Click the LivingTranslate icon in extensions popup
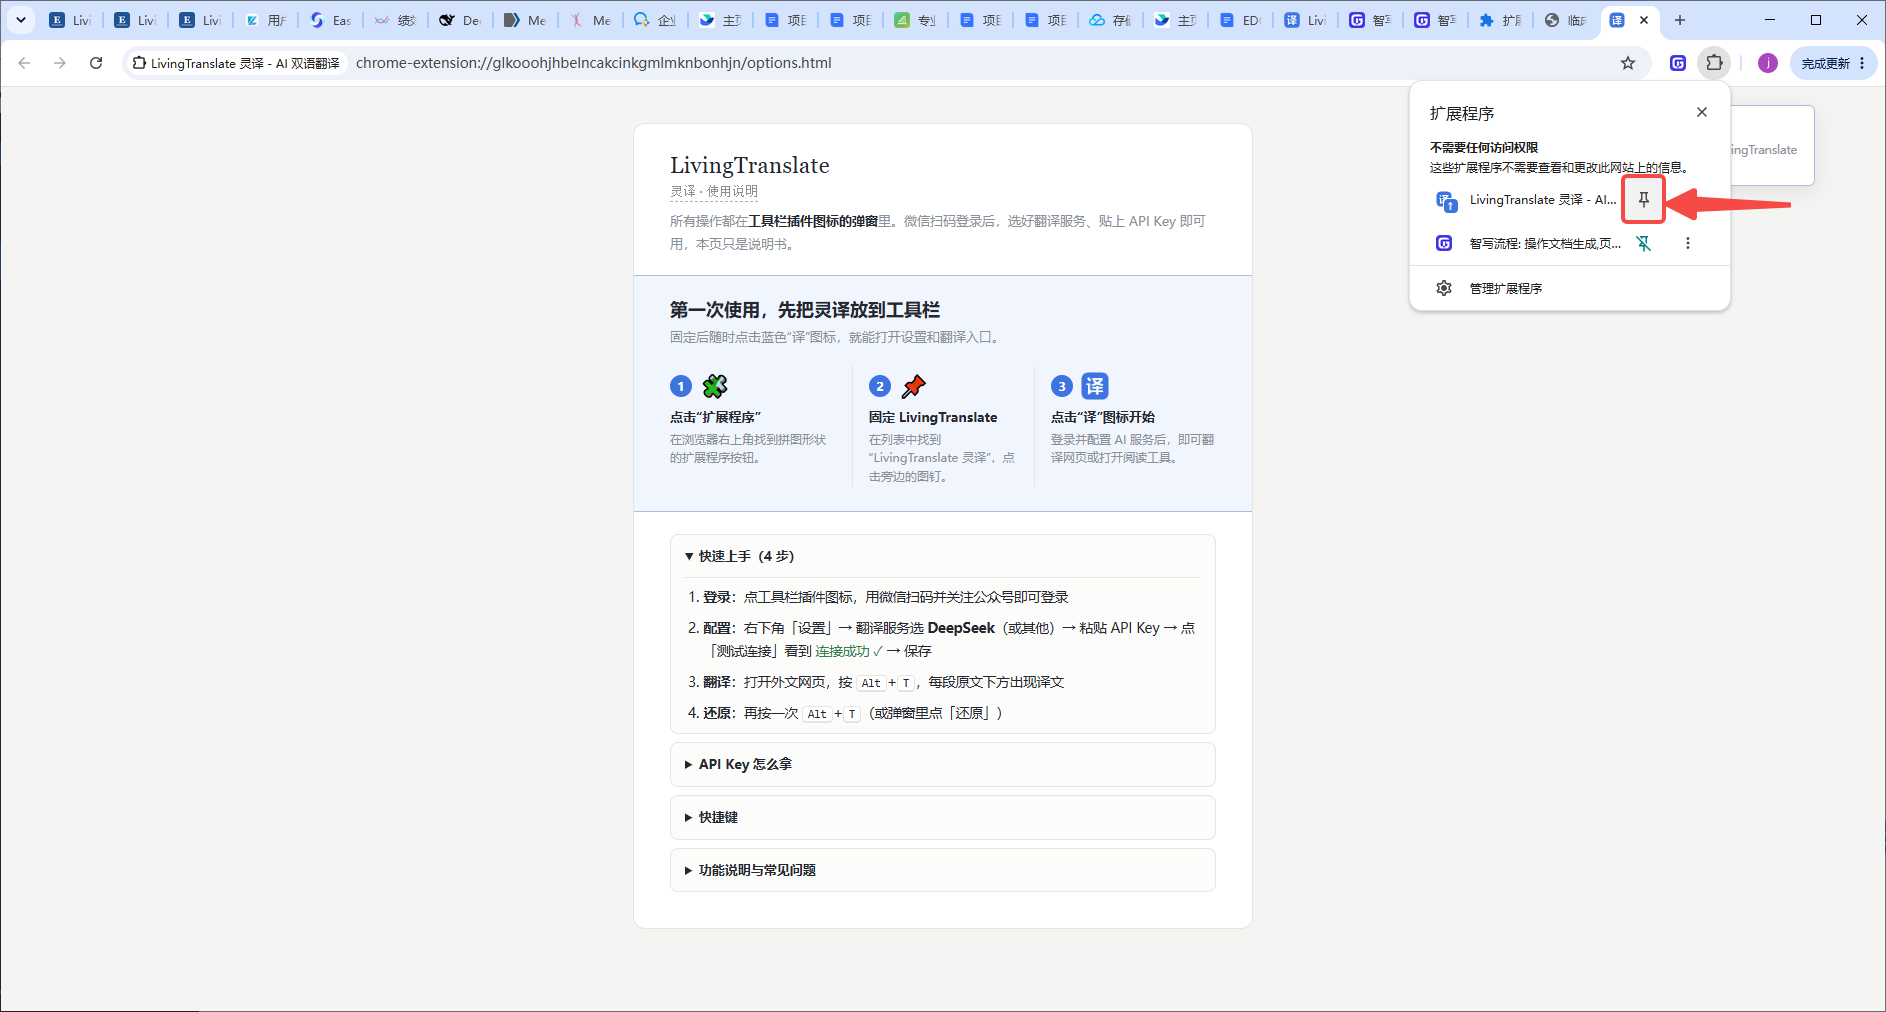This screenshot has width=1886, height=1012. (1446, 201)
